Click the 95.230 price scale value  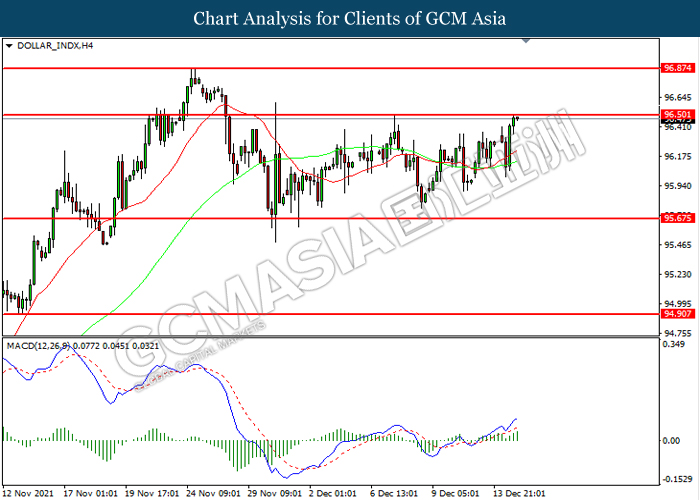coord(678,275)
